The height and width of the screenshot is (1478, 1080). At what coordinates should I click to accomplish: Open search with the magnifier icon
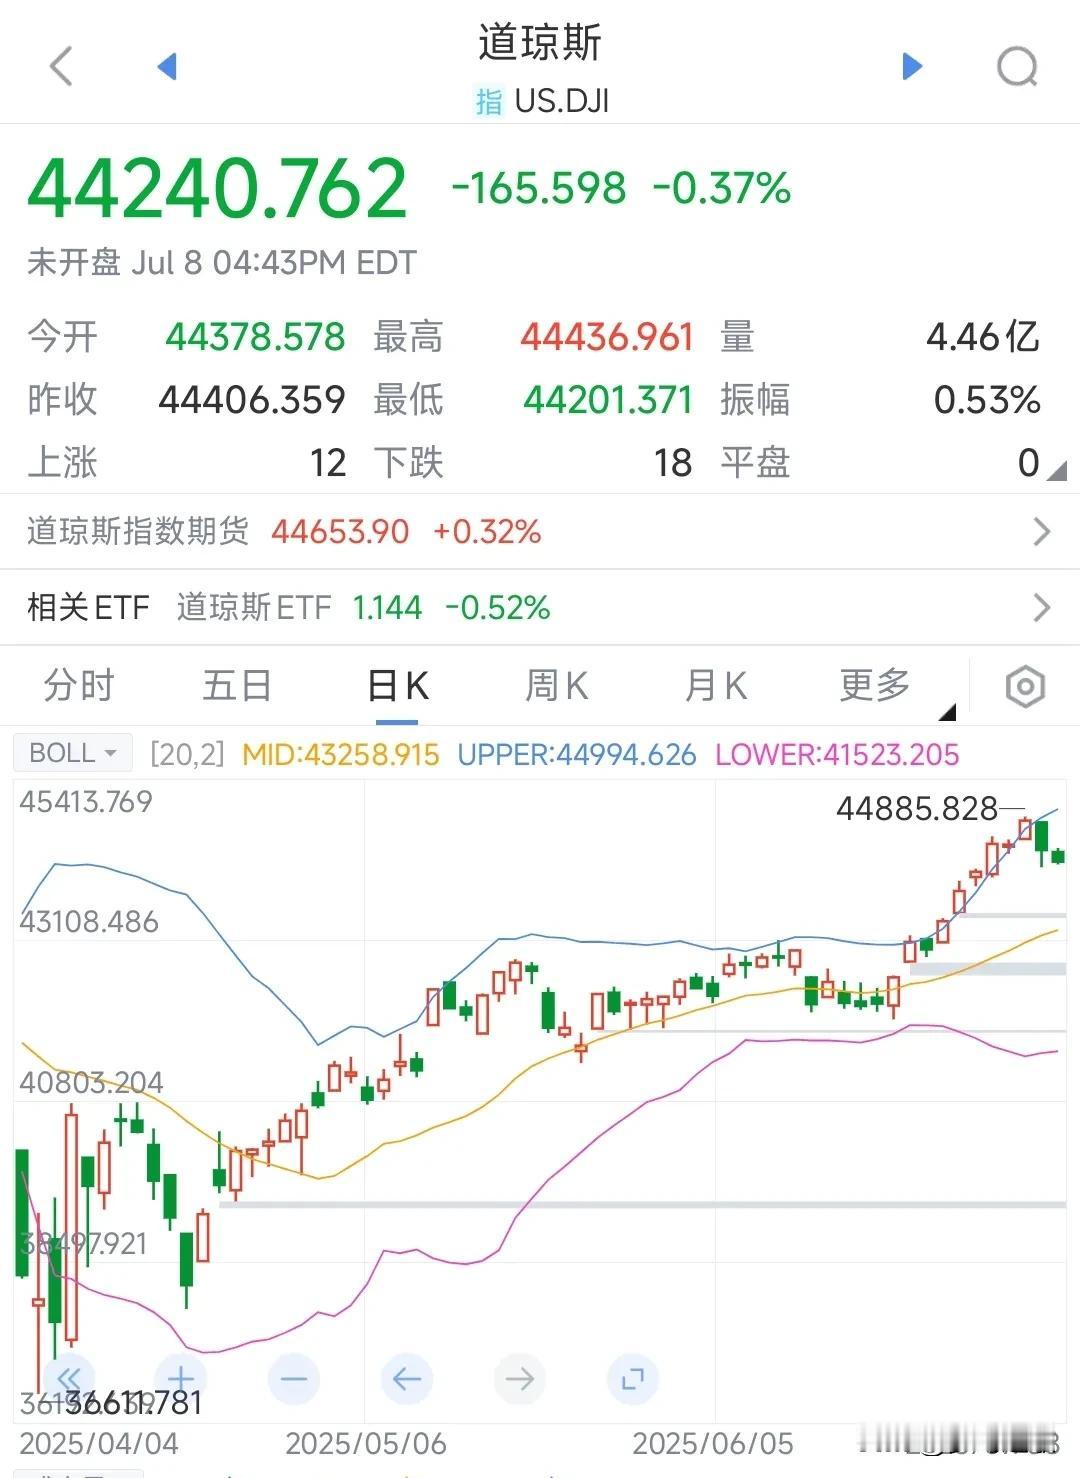pos(1017,67)
